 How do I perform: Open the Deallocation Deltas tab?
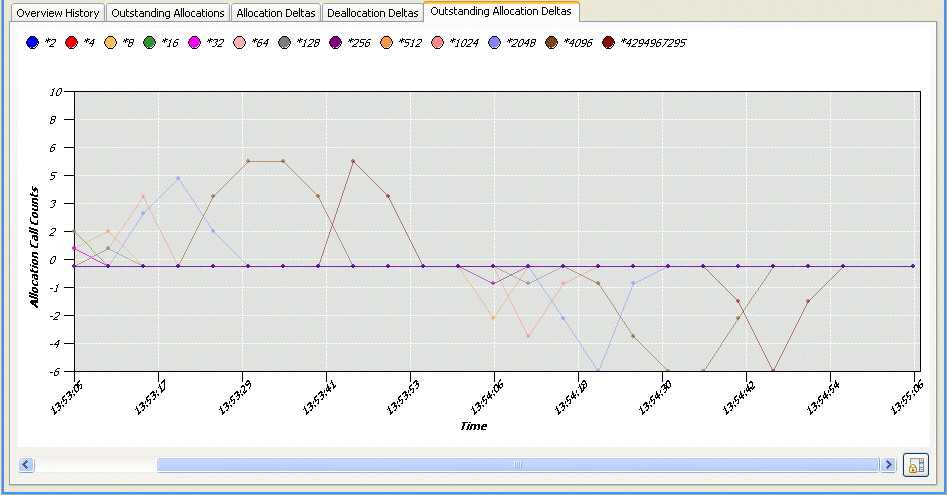(x=372, y=13)
